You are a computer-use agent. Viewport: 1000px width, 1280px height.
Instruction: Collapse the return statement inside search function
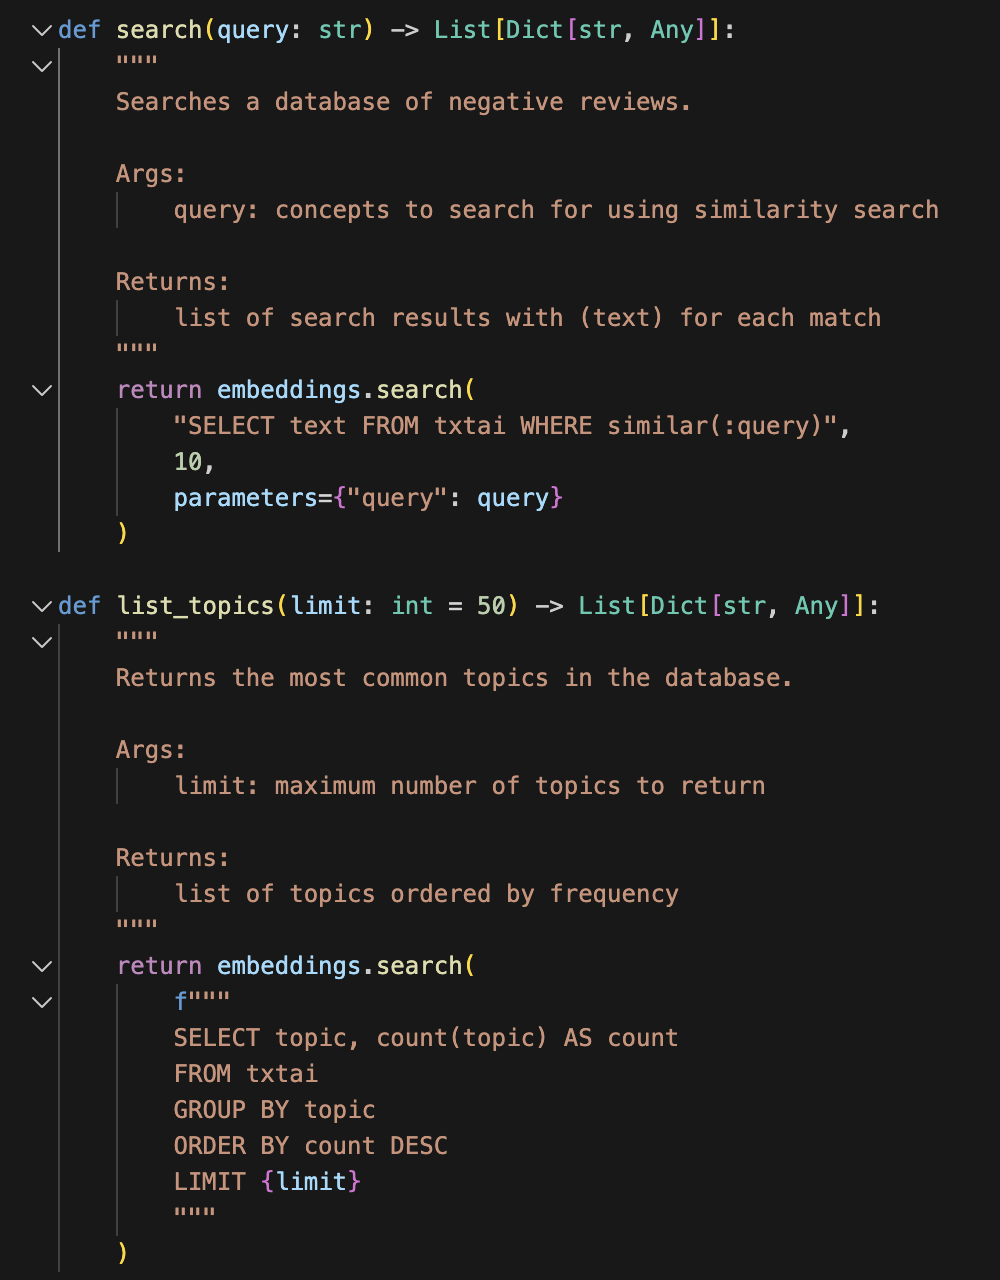point(41,390)
